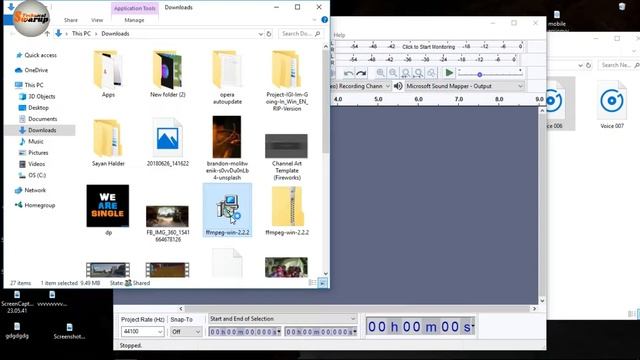Image resolution: width=640 pixels, height=360 pixels.
Task: Click the Up arrow in Downloads explorer
Action: [47, 33]
